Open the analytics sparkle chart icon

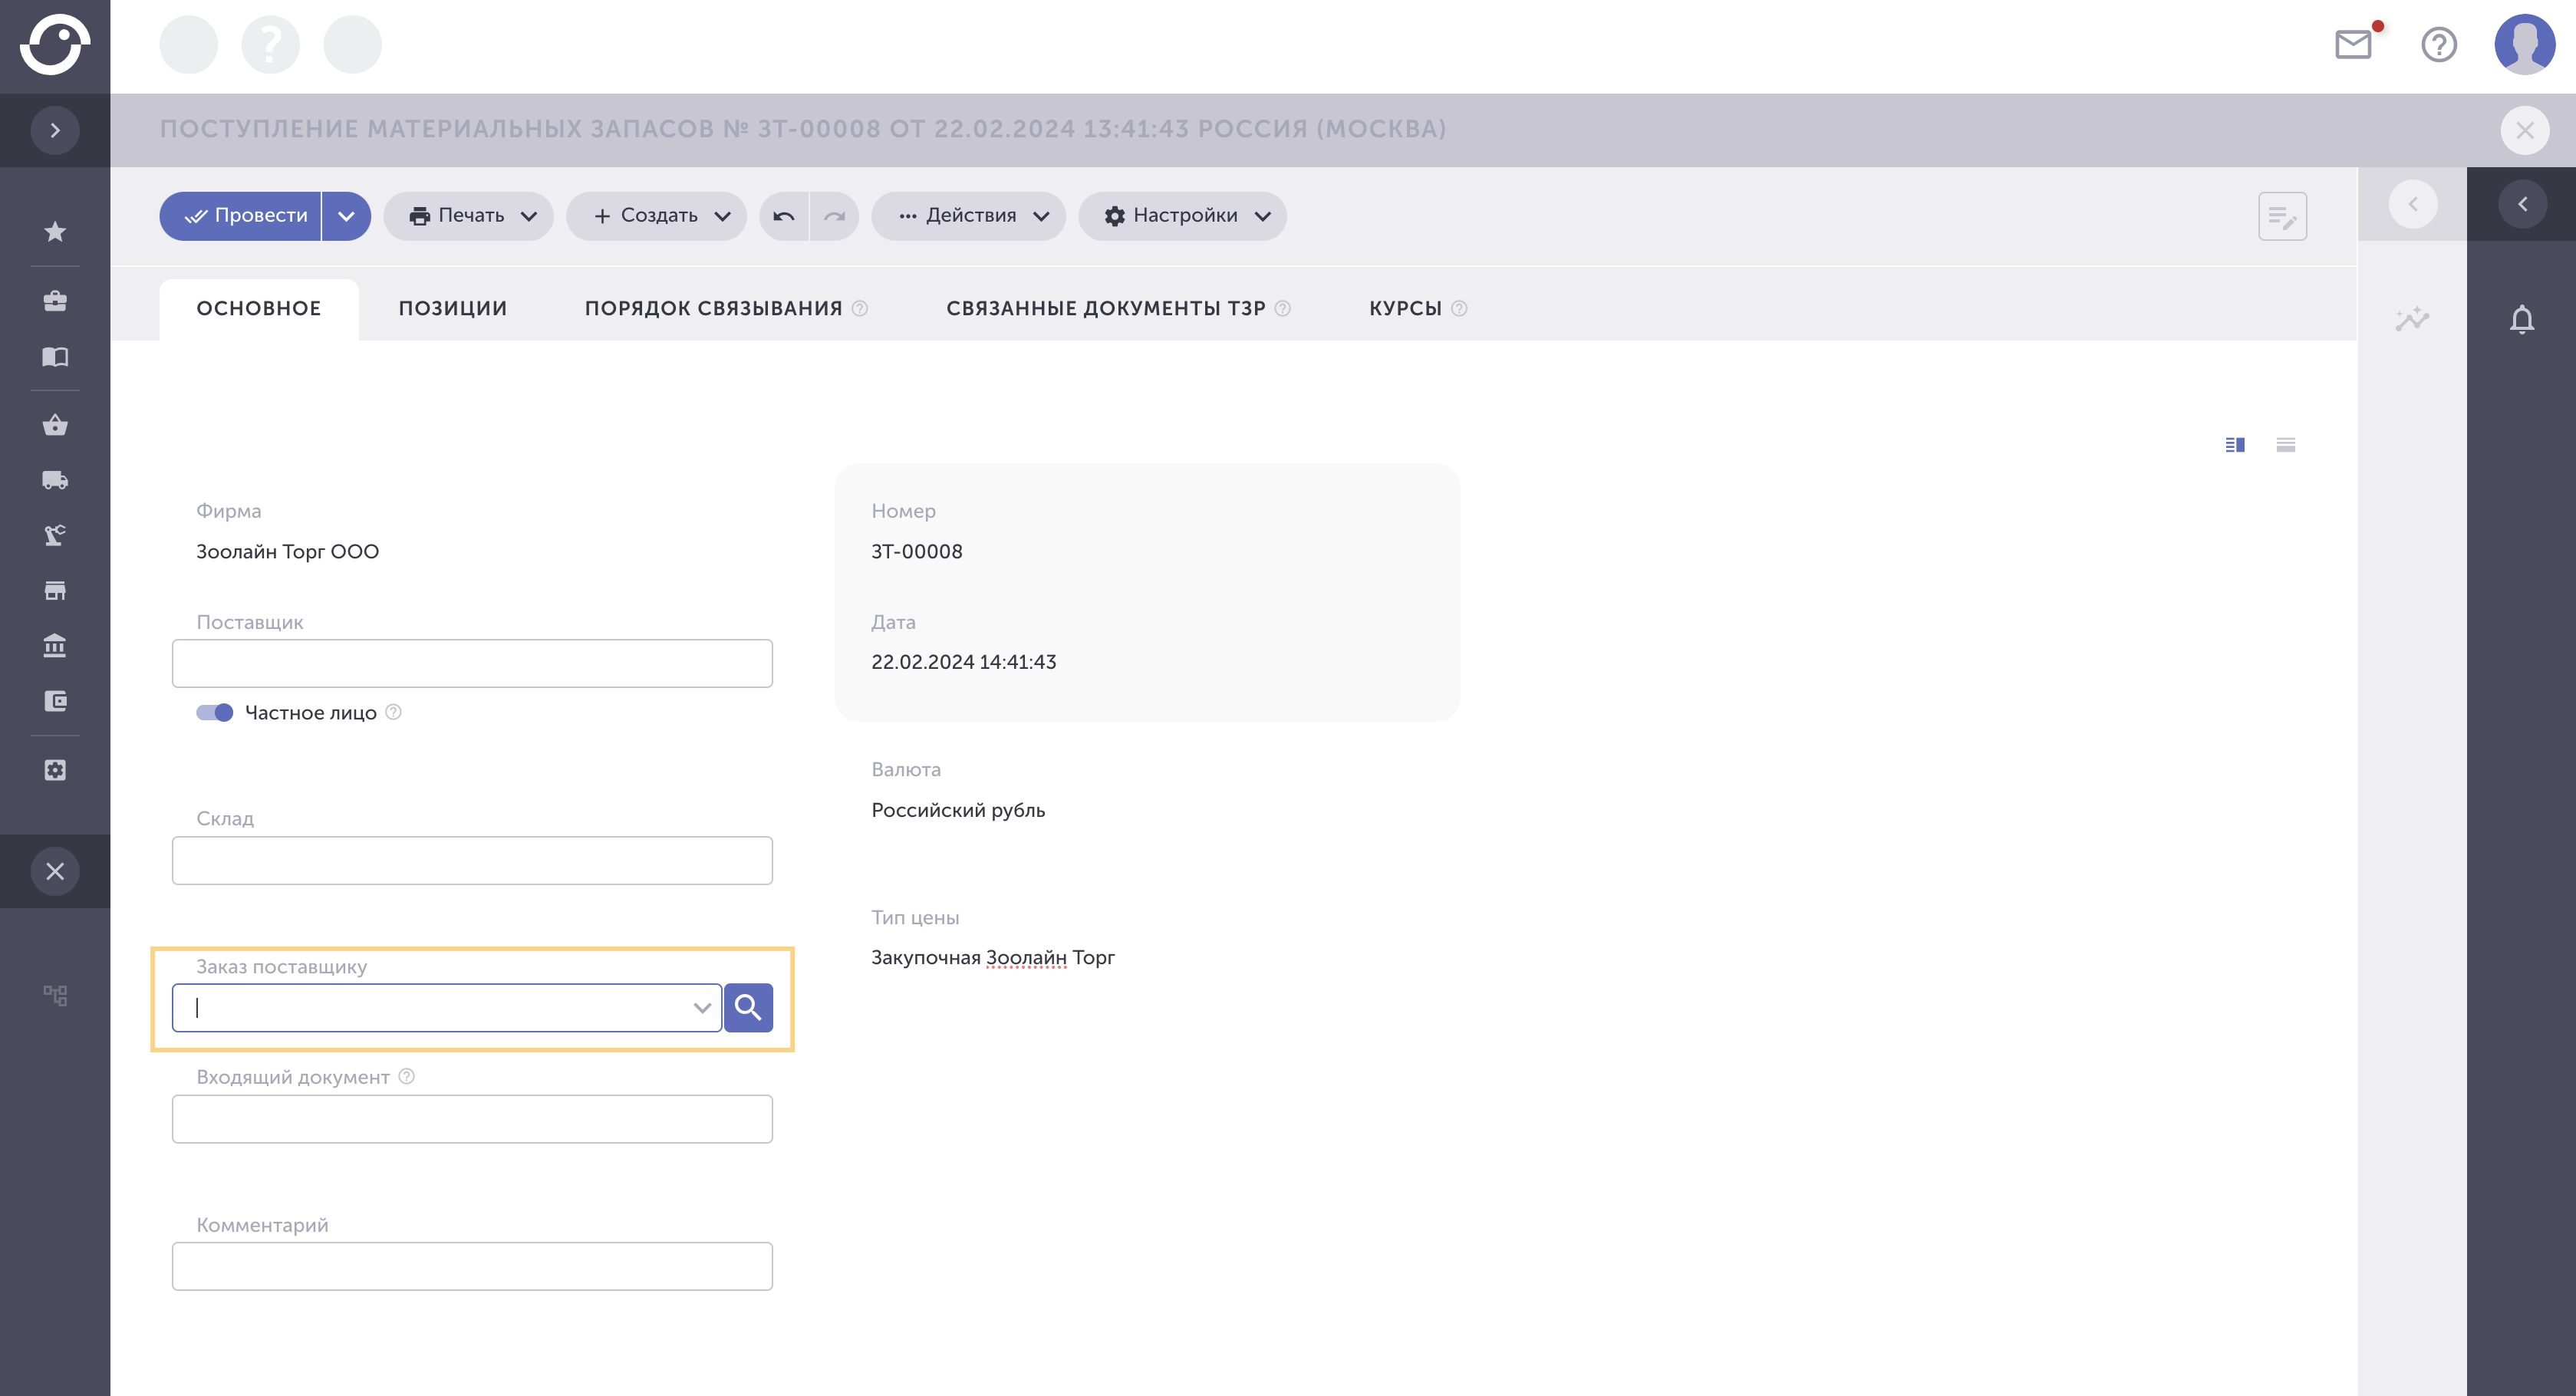tap(2412, 319)
